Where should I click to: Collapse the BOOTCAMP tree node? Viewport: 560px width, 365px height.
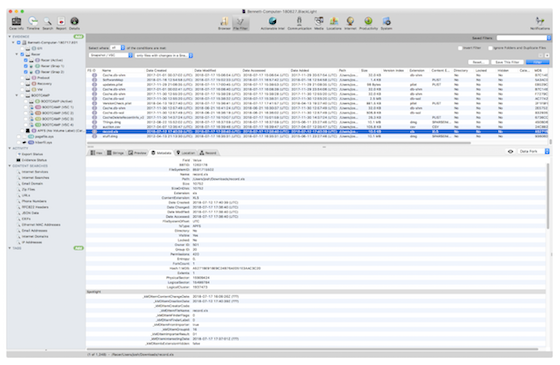[x=17, y=95]
